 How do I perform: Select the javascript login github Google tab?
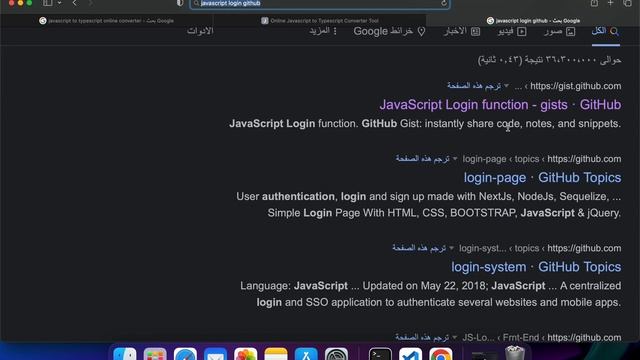[x=533, y=20]
